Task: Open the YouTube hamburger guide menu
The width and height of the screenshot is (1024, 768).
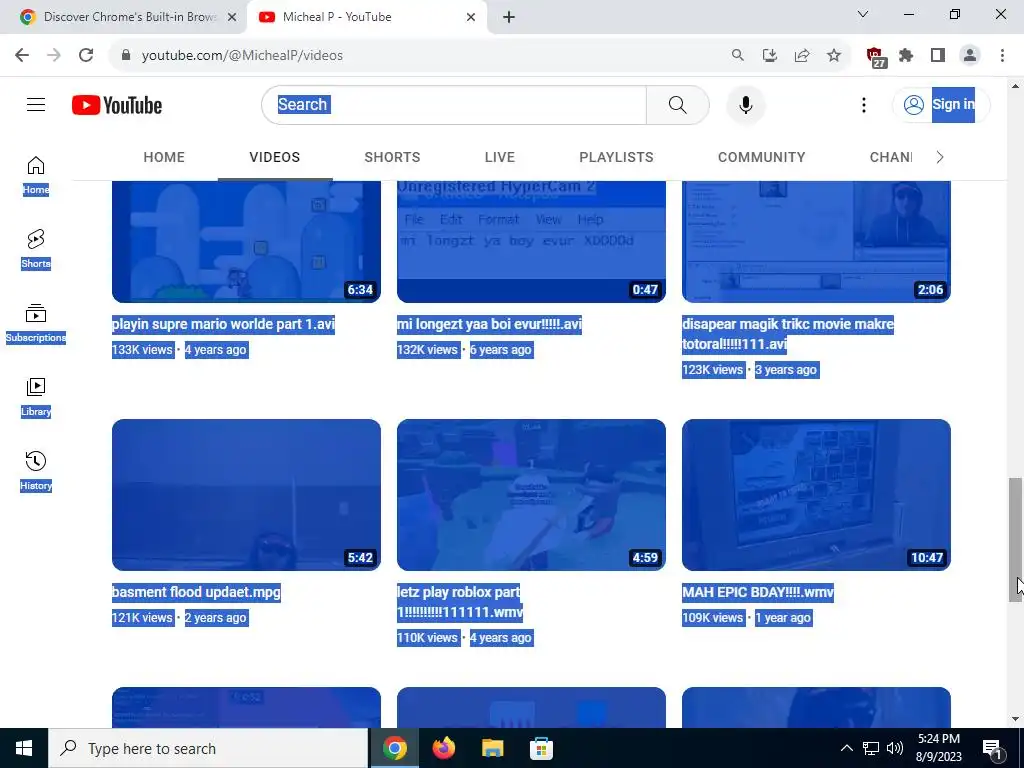Action: click(x=36, y=104)
